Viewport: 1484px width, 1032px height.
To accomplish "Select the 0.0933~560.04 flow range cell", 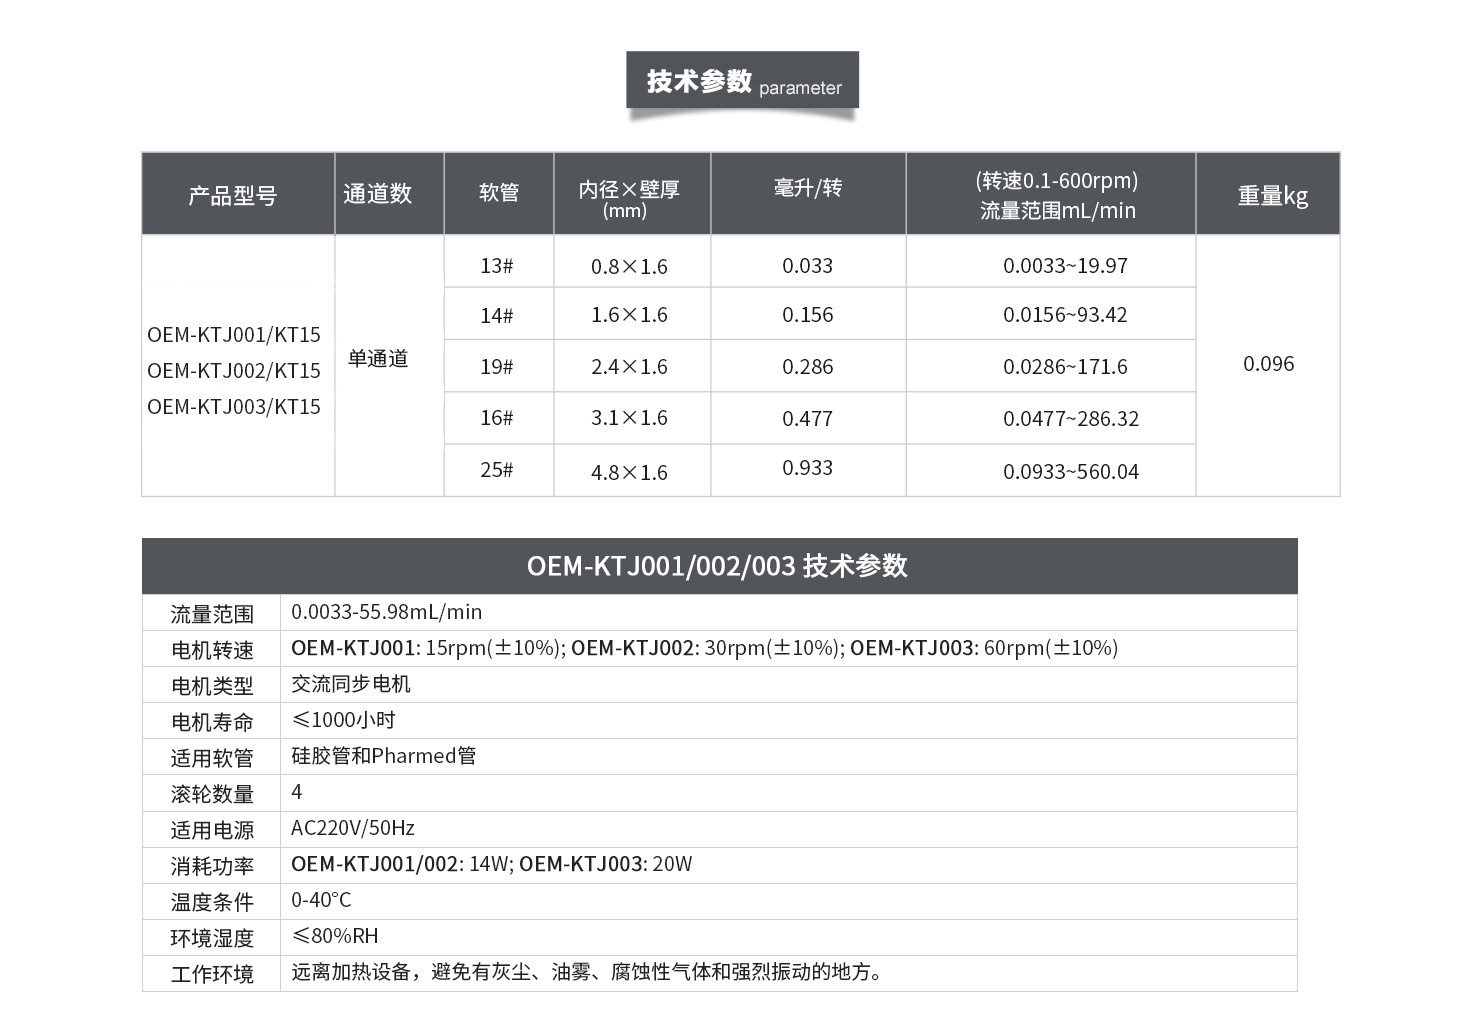I will [1070, 472].
